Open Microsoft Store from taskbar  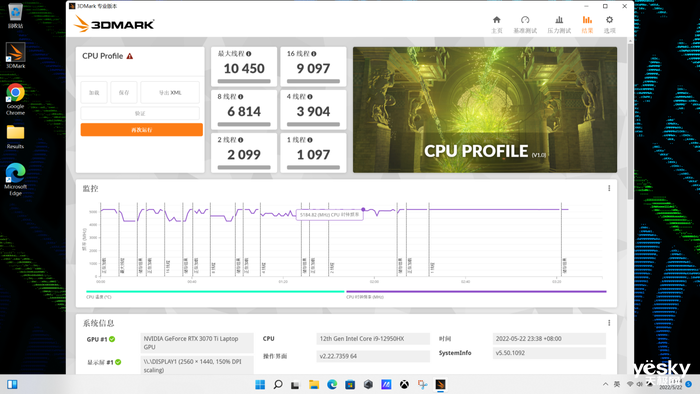(x=350, y=384)
